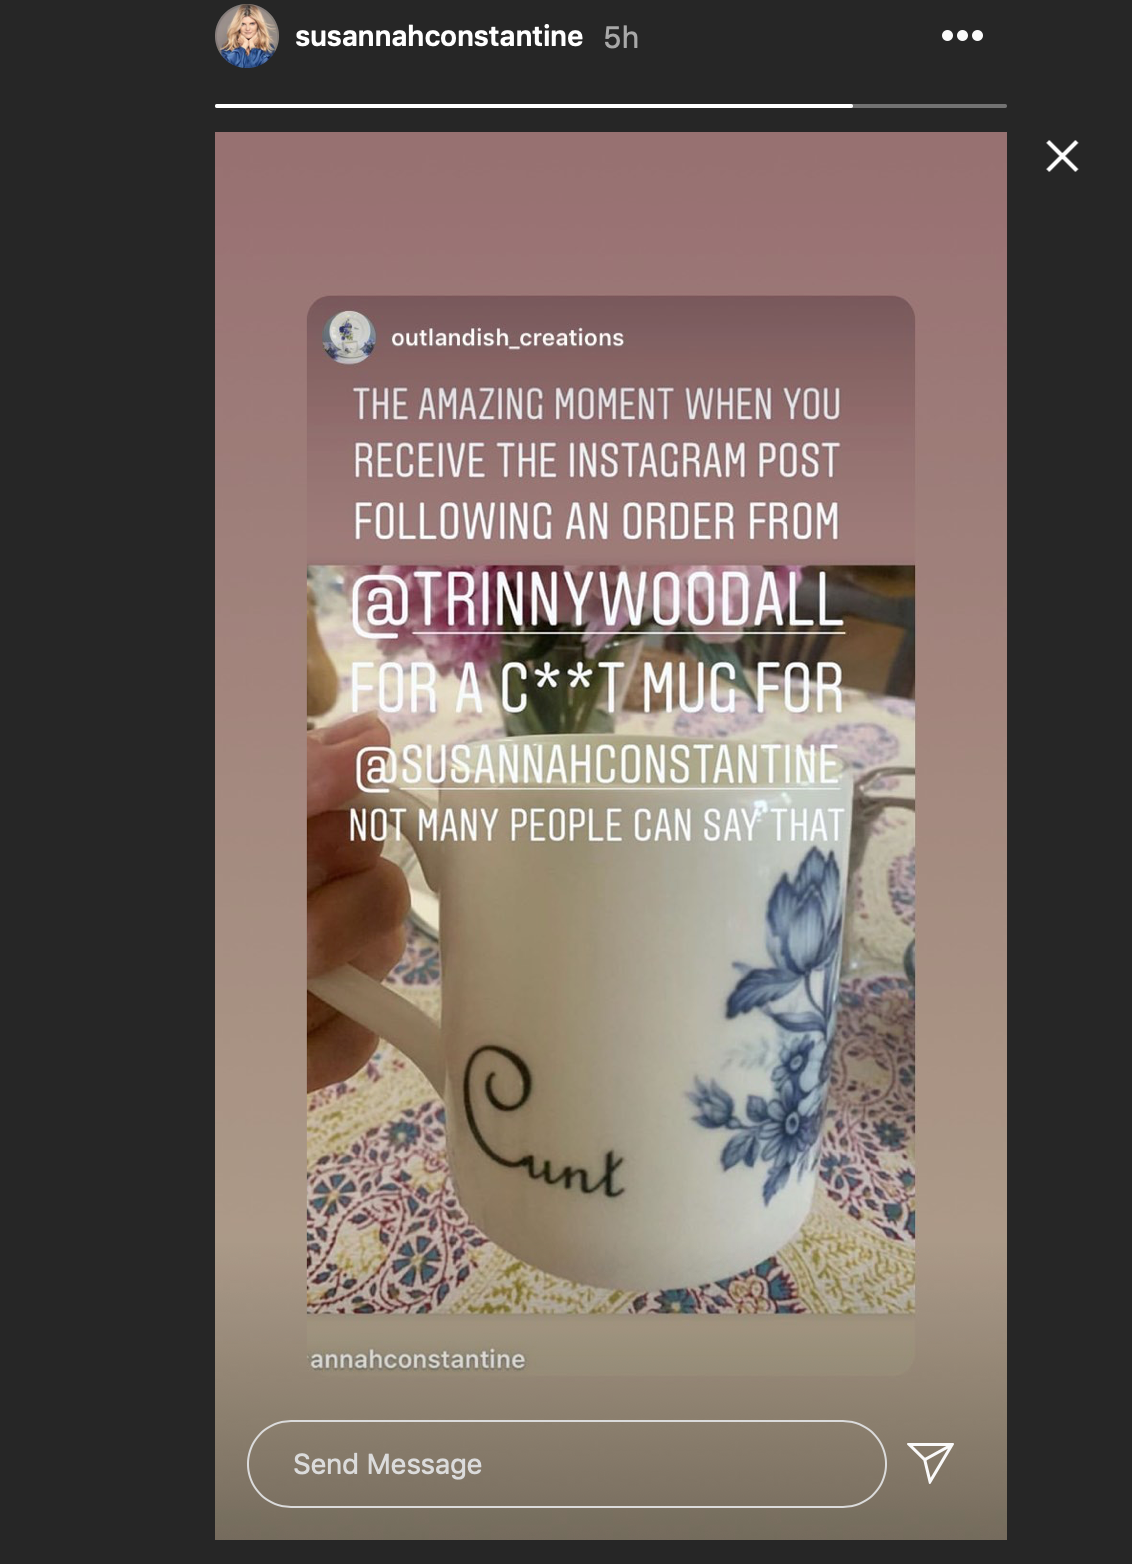This screenshot has width=1132, height=1564.
Task: Open outlandish_creations avatar in reshared post
Action: coord(349,337)
